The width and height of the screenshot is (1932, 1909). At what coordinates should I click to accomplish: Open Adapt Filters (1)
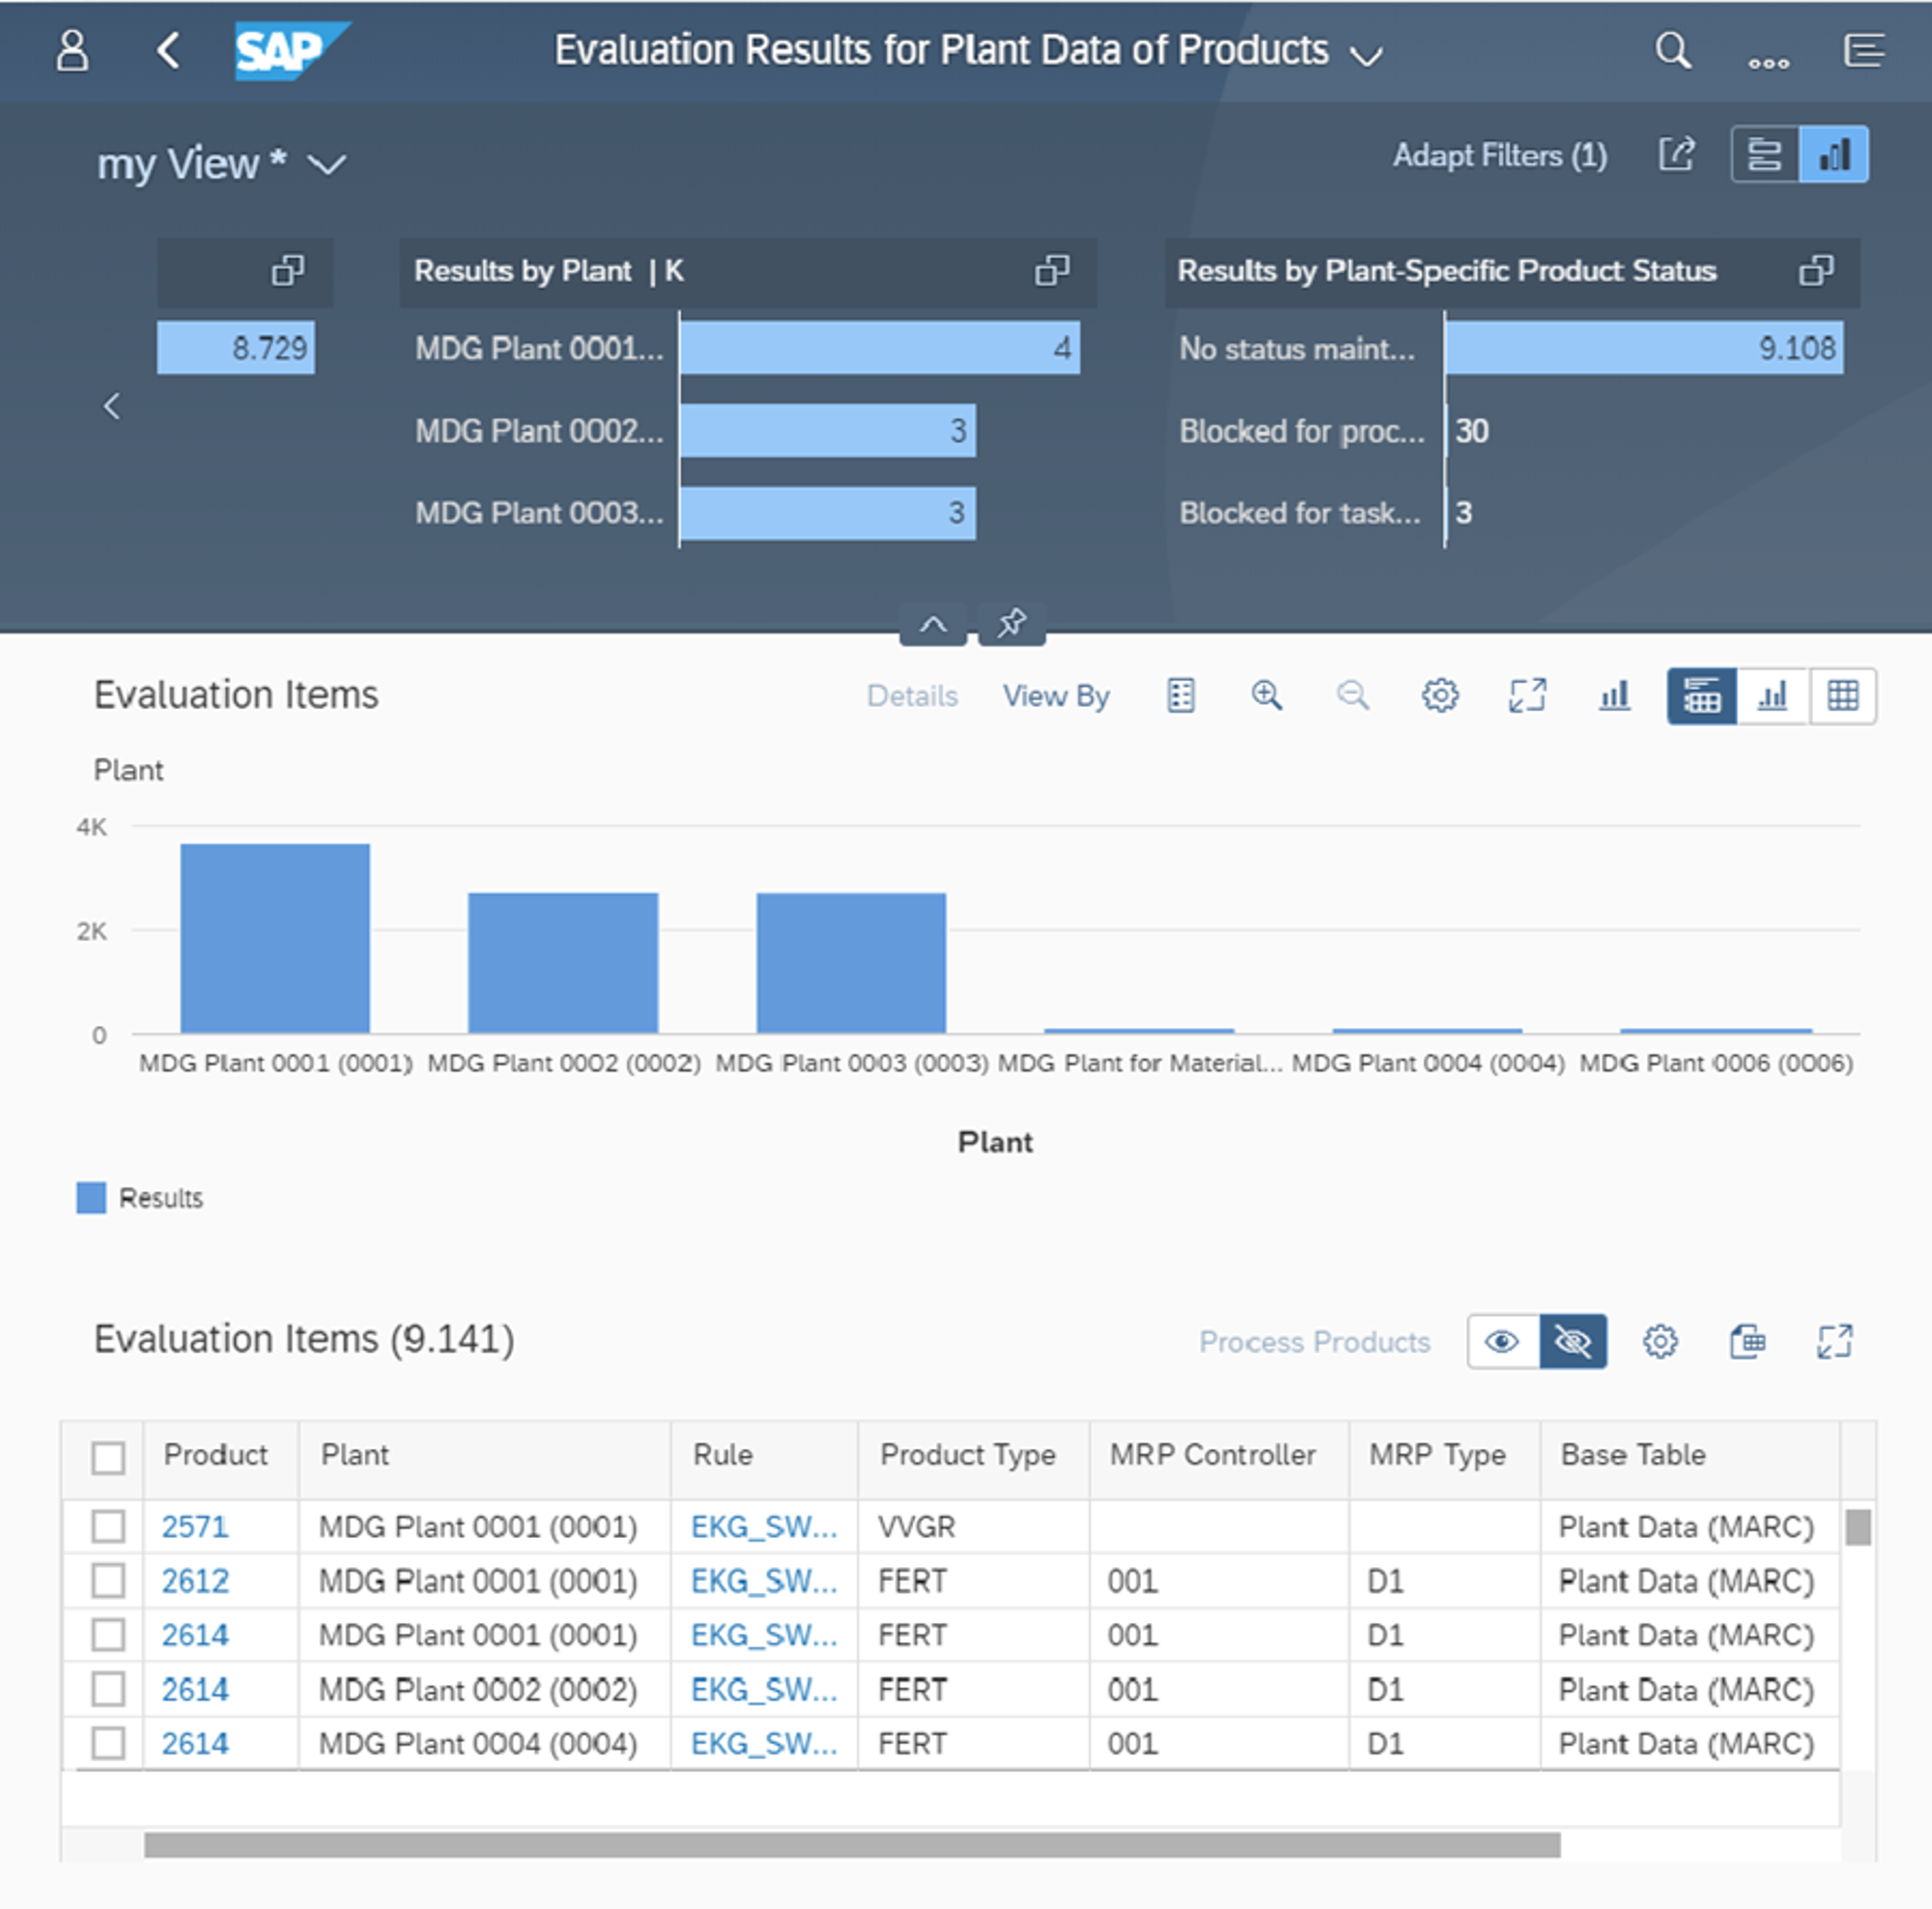[1499, 155]
